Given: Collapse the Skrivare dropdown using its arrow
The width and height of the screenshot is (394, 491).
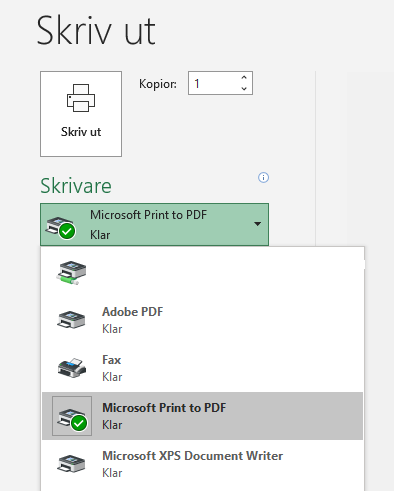Looking at the screenshot, I should tap(257, 224).
